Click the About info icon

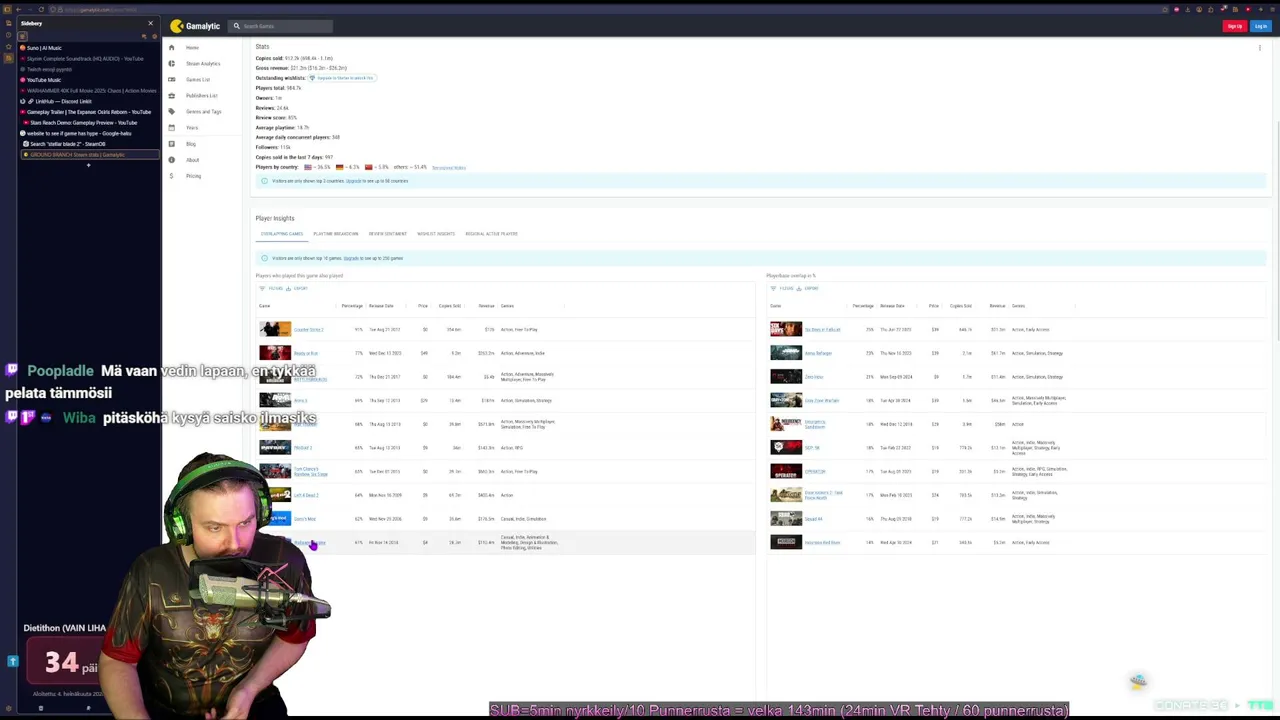[171, 160]
